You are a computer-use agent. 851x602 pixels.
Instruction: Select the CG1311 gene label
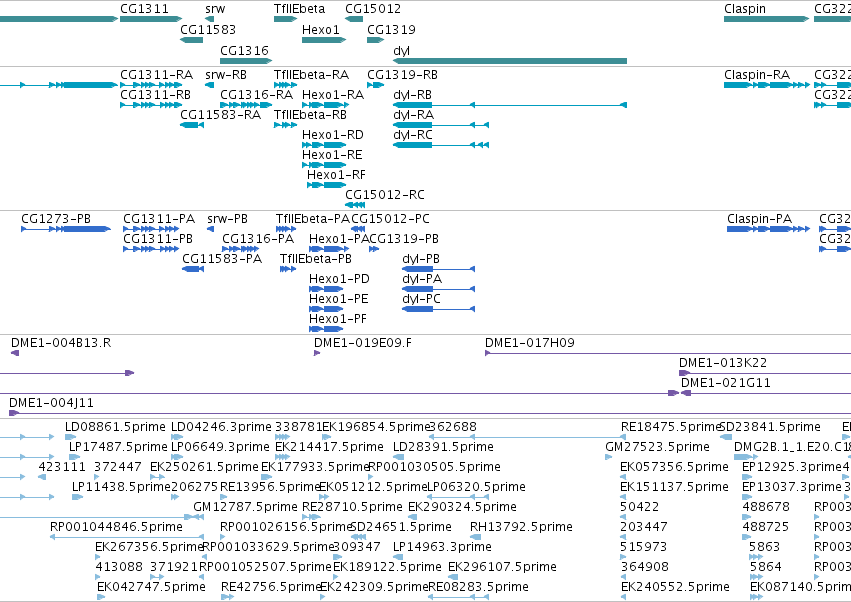144,9
